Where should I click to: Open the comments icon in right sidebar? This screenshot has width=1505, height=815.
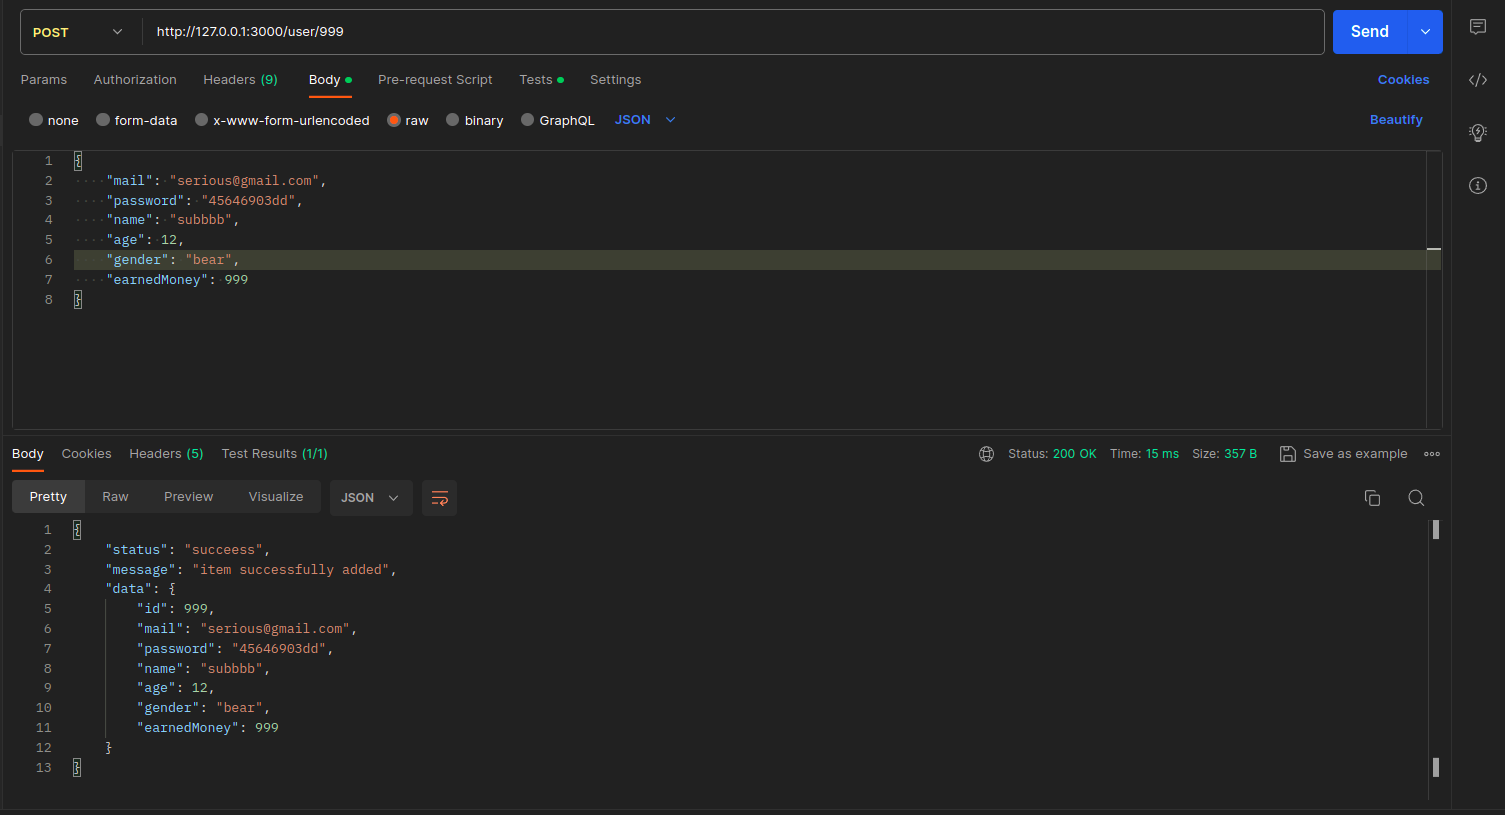(1477, 27)
